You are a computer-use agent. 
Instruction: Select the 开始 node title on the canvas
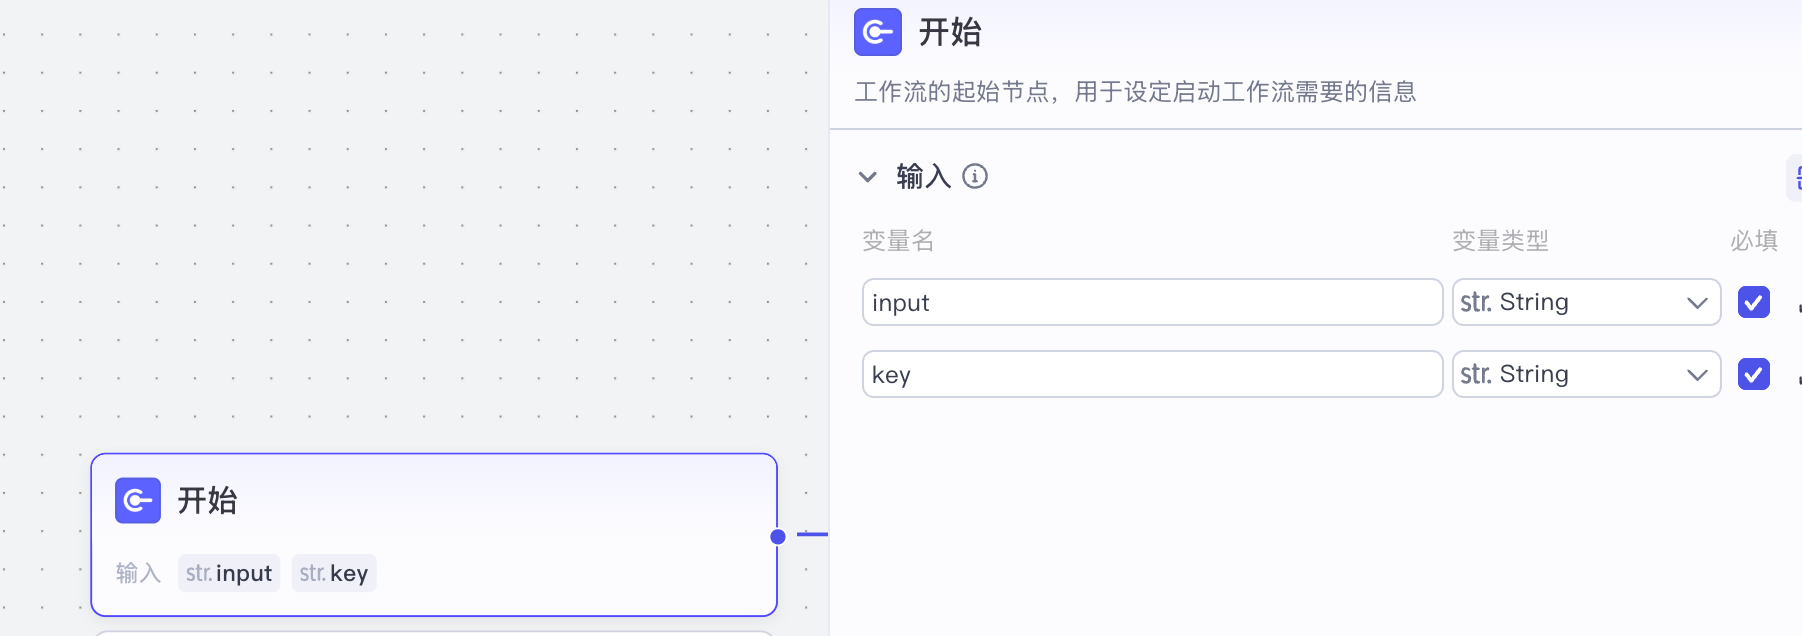(207, 500)
